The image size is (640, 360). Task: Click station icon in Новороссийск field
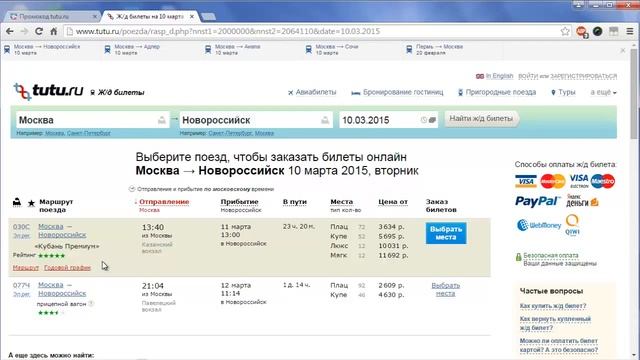point(325,120)
